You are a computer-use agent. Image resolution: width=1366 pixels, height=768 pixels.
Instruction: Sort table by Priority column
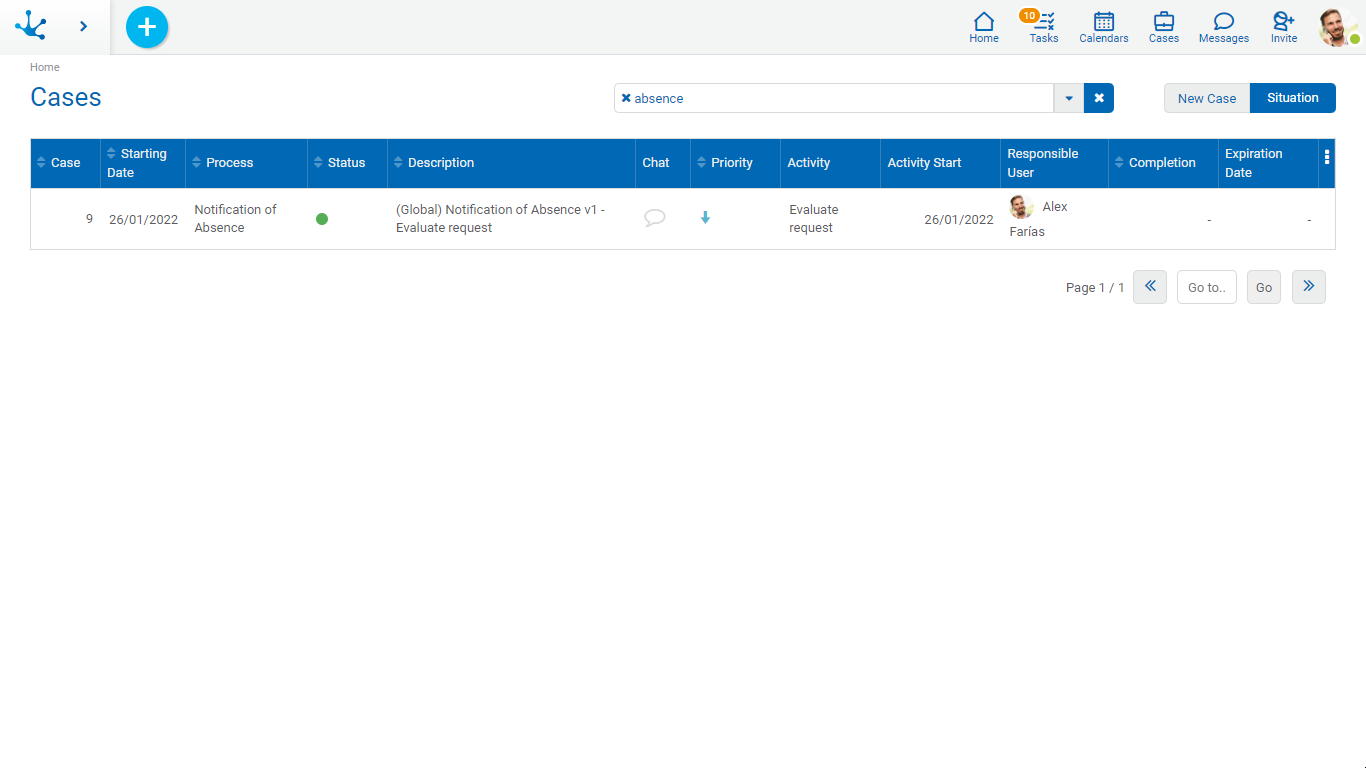pyautogui.click(x=731, y=163)
